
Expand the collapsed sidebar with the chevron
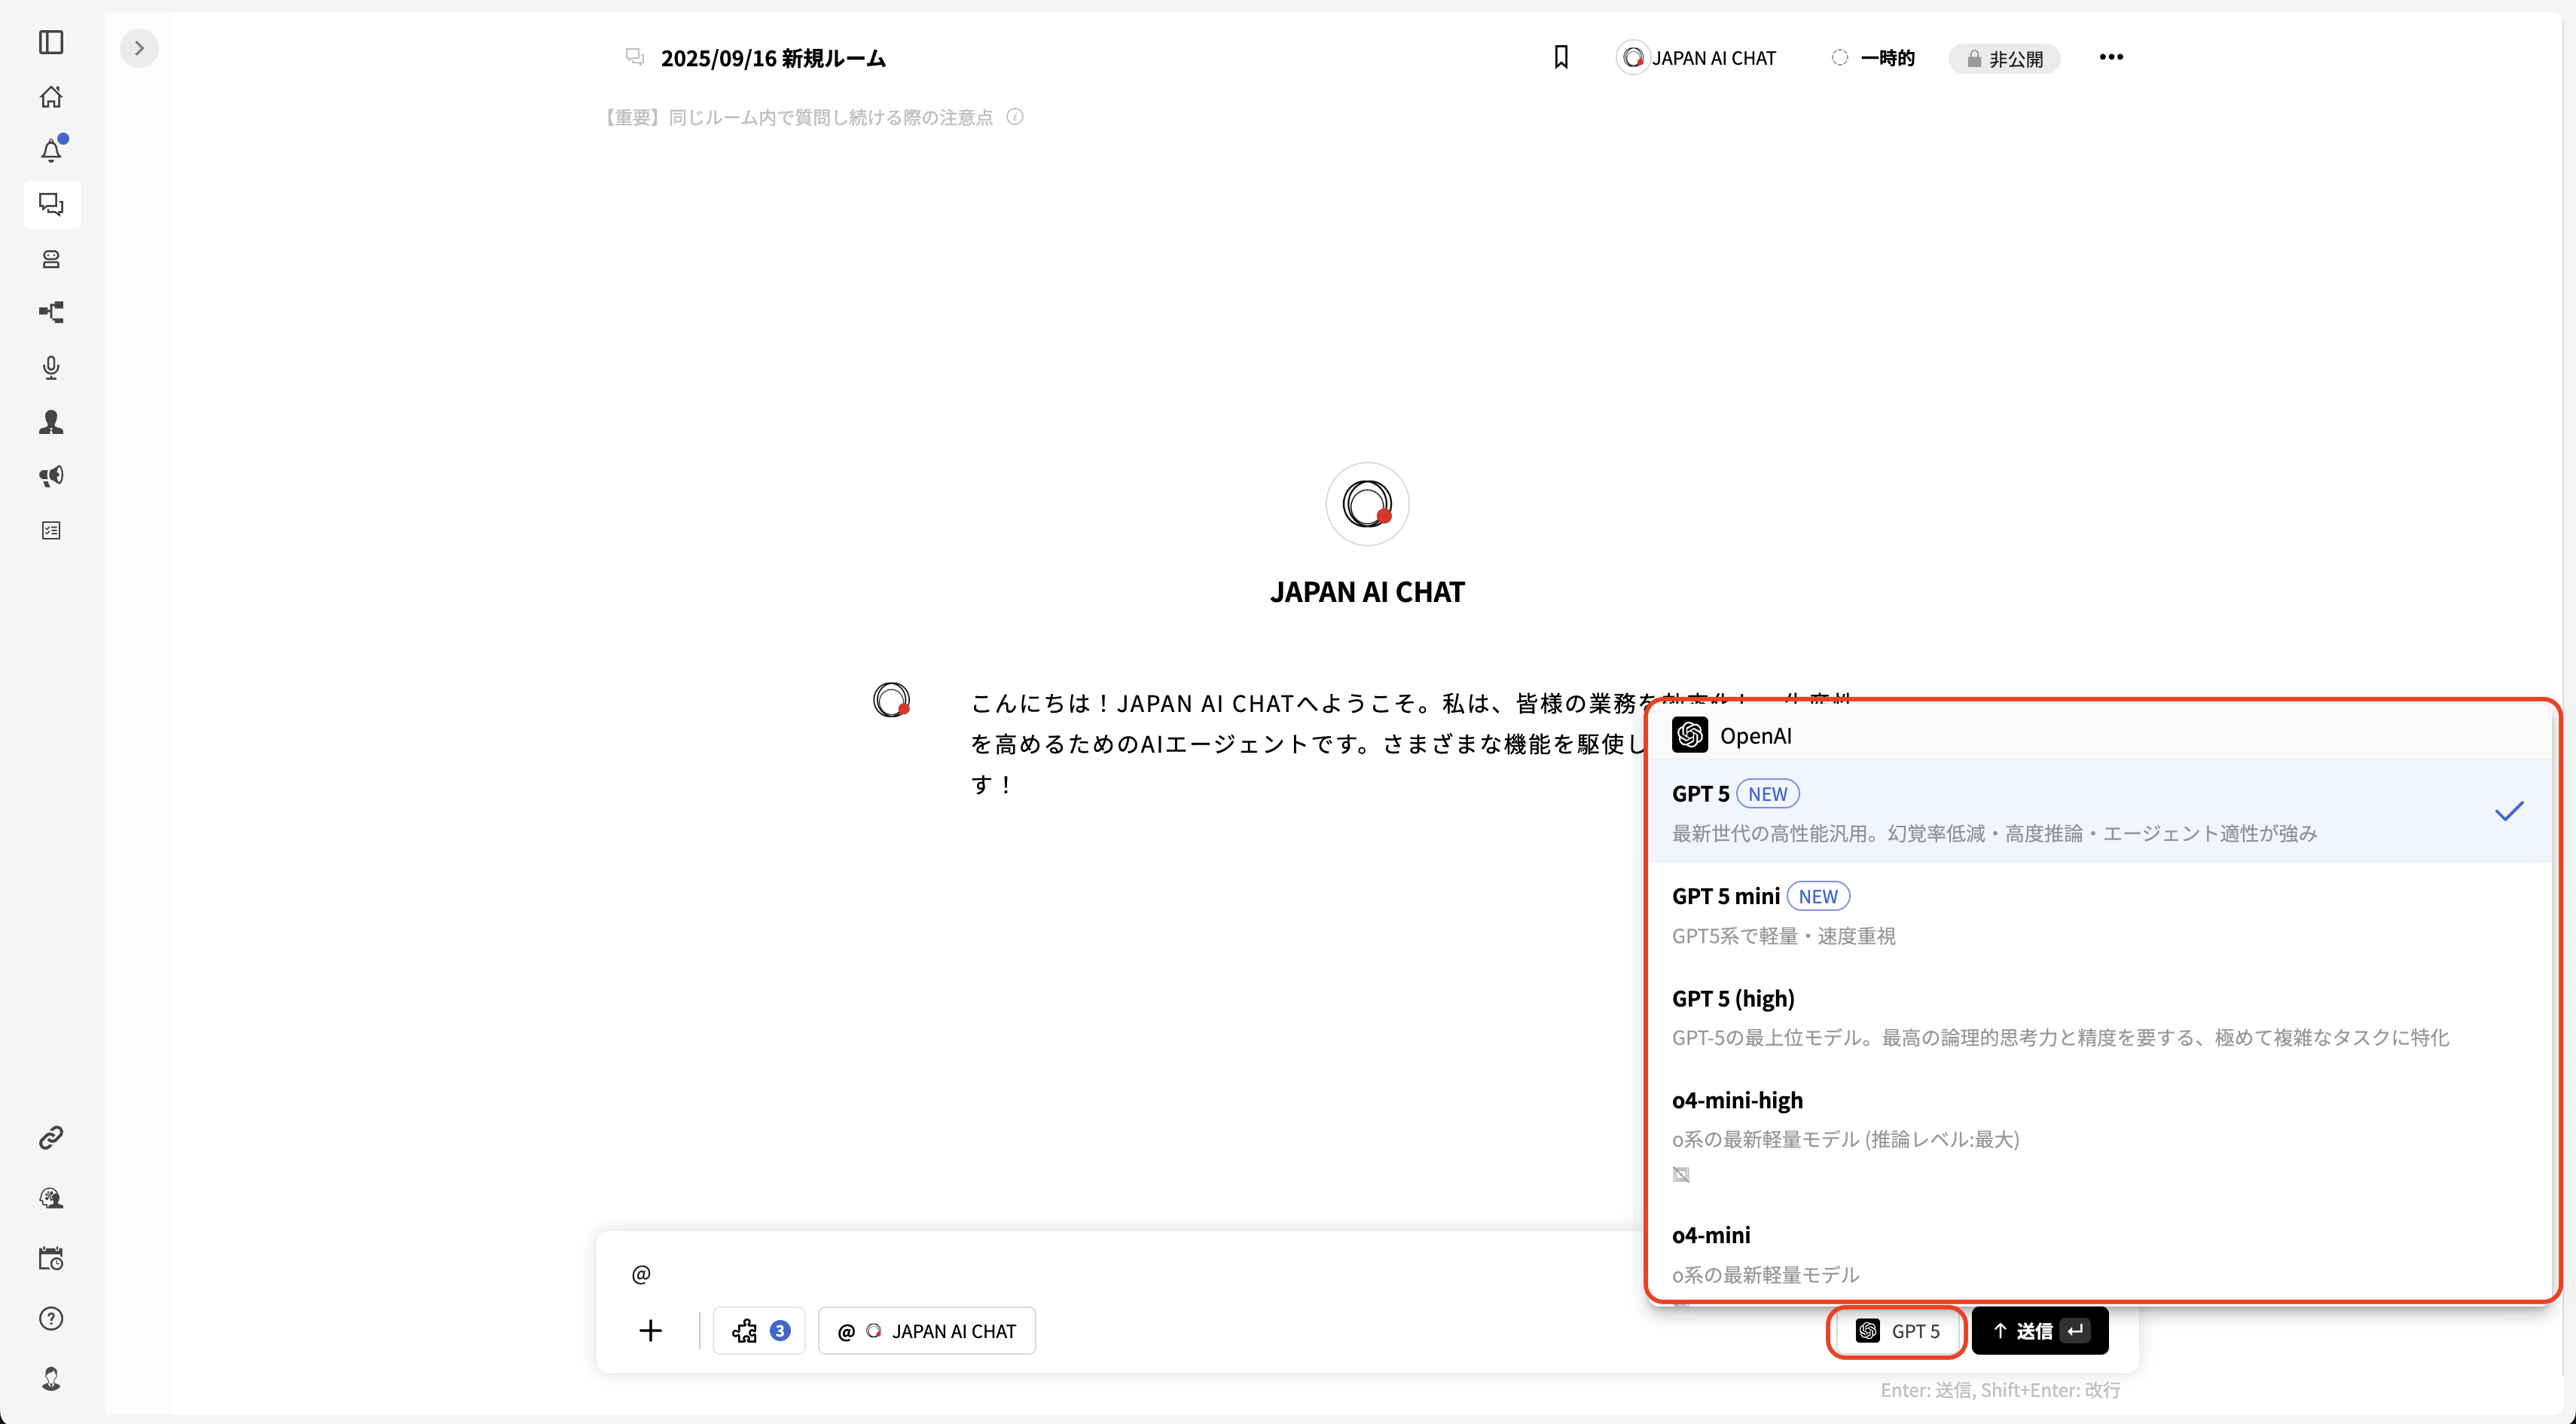[139, 47]
